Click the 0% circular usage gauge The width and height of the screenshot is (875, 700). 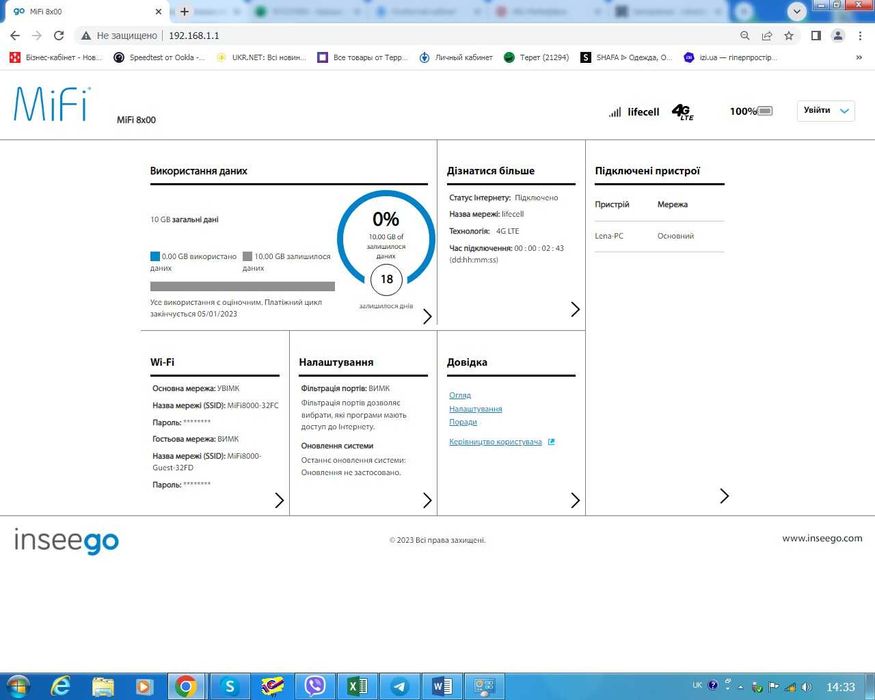pyautogui.click(x=386, y=237)
